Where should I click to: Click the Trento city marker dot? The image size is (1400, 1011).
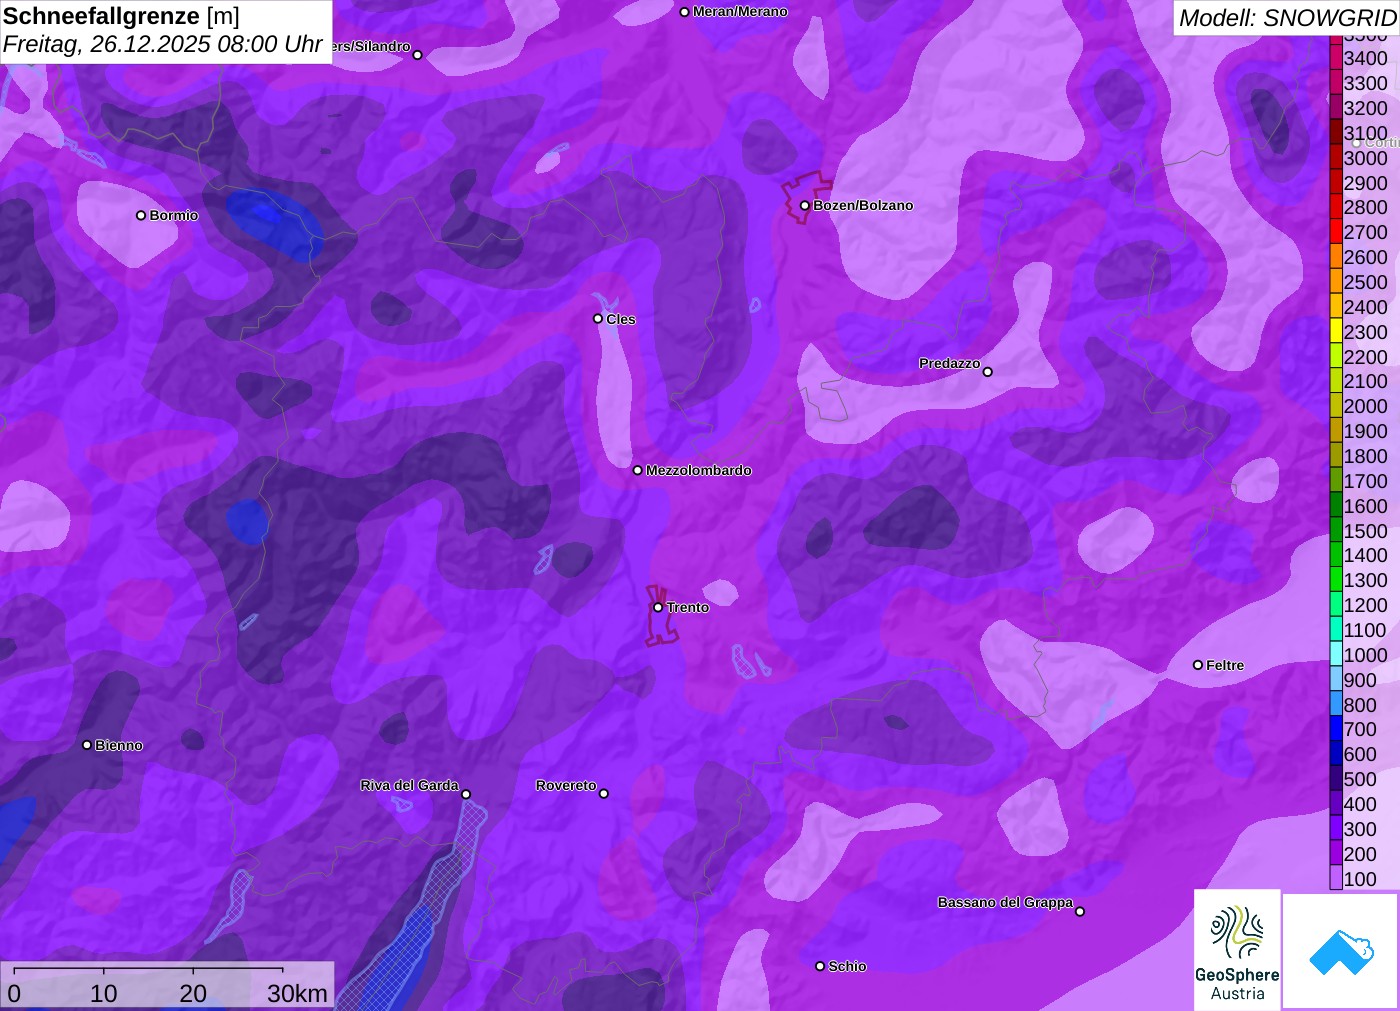pyautogui.click(x=658, y=607)
